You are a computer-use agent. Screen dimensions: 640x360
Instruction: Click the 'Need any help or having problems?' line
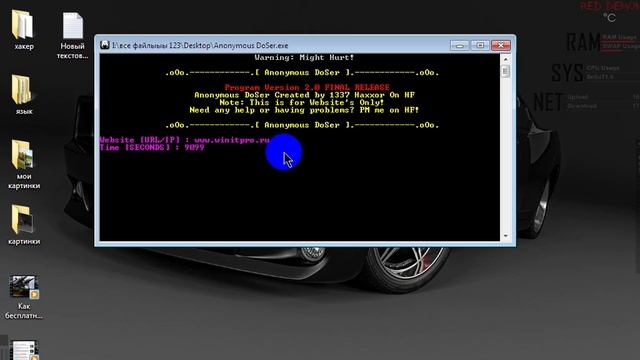(x=304, y=110)
